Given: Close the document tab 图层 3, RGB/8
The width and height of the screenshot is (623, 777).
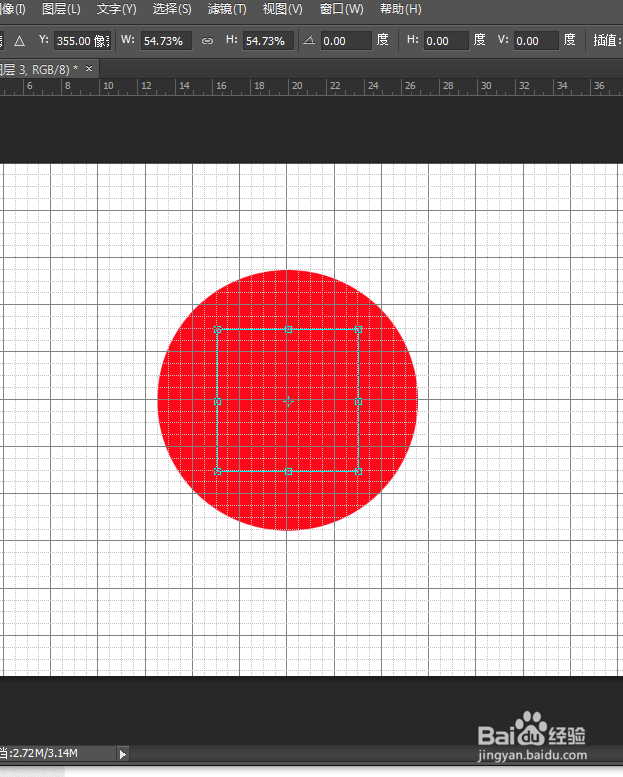Looking at the screenshot, I should (x=89, y=68).
